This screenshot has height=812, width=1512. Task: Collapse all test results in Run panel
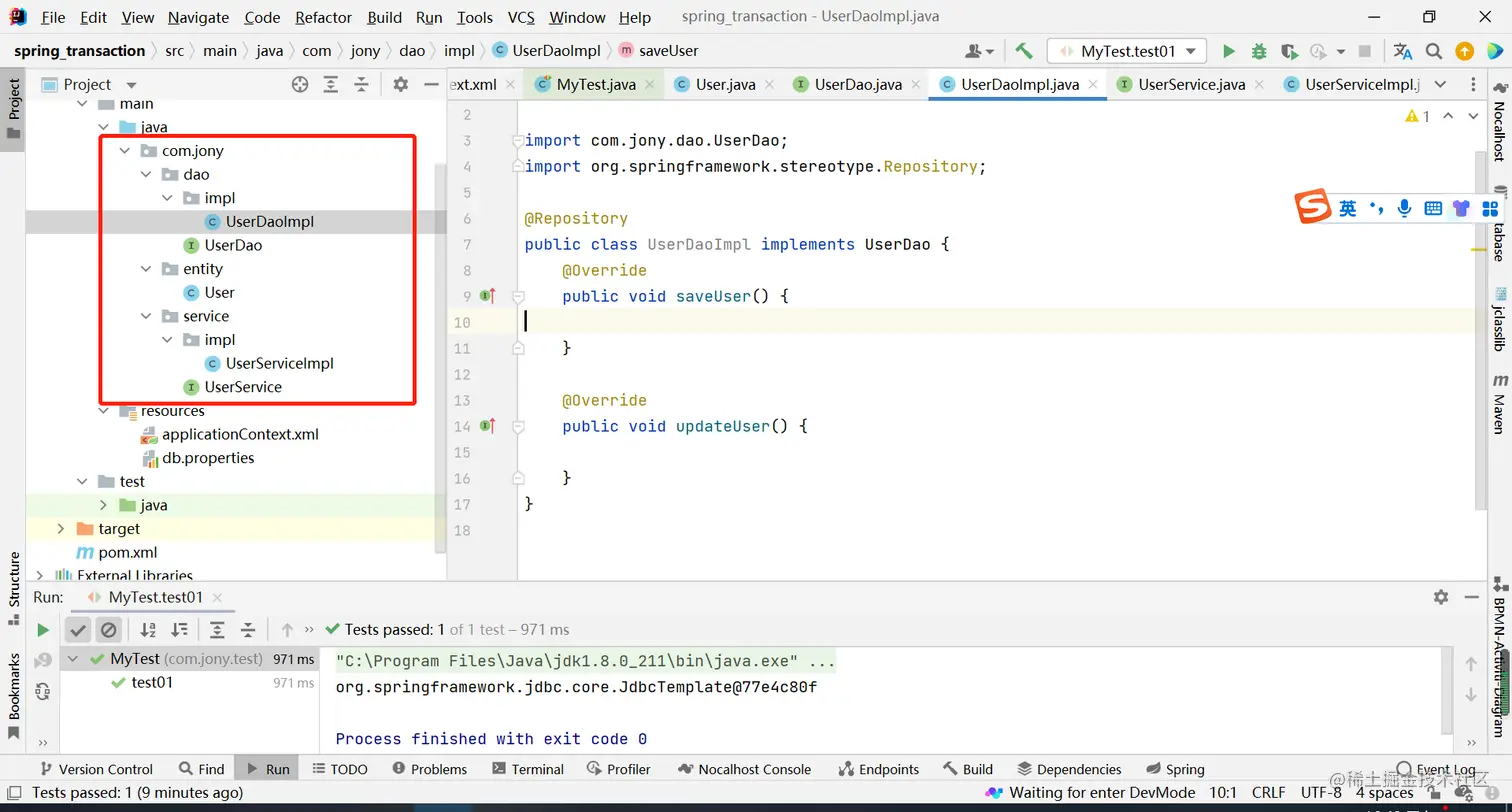point(248,630)
